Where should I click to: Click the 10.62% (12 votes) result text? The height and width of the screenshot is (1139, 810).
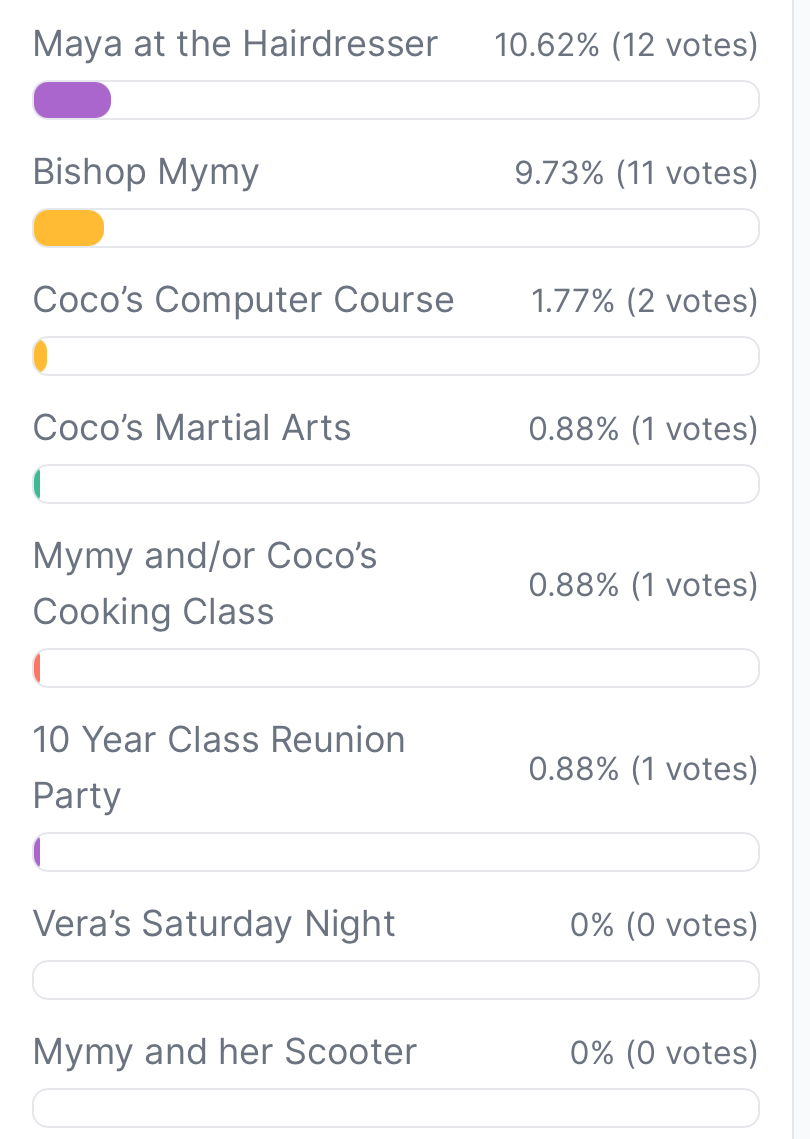[x=626, y=45]
